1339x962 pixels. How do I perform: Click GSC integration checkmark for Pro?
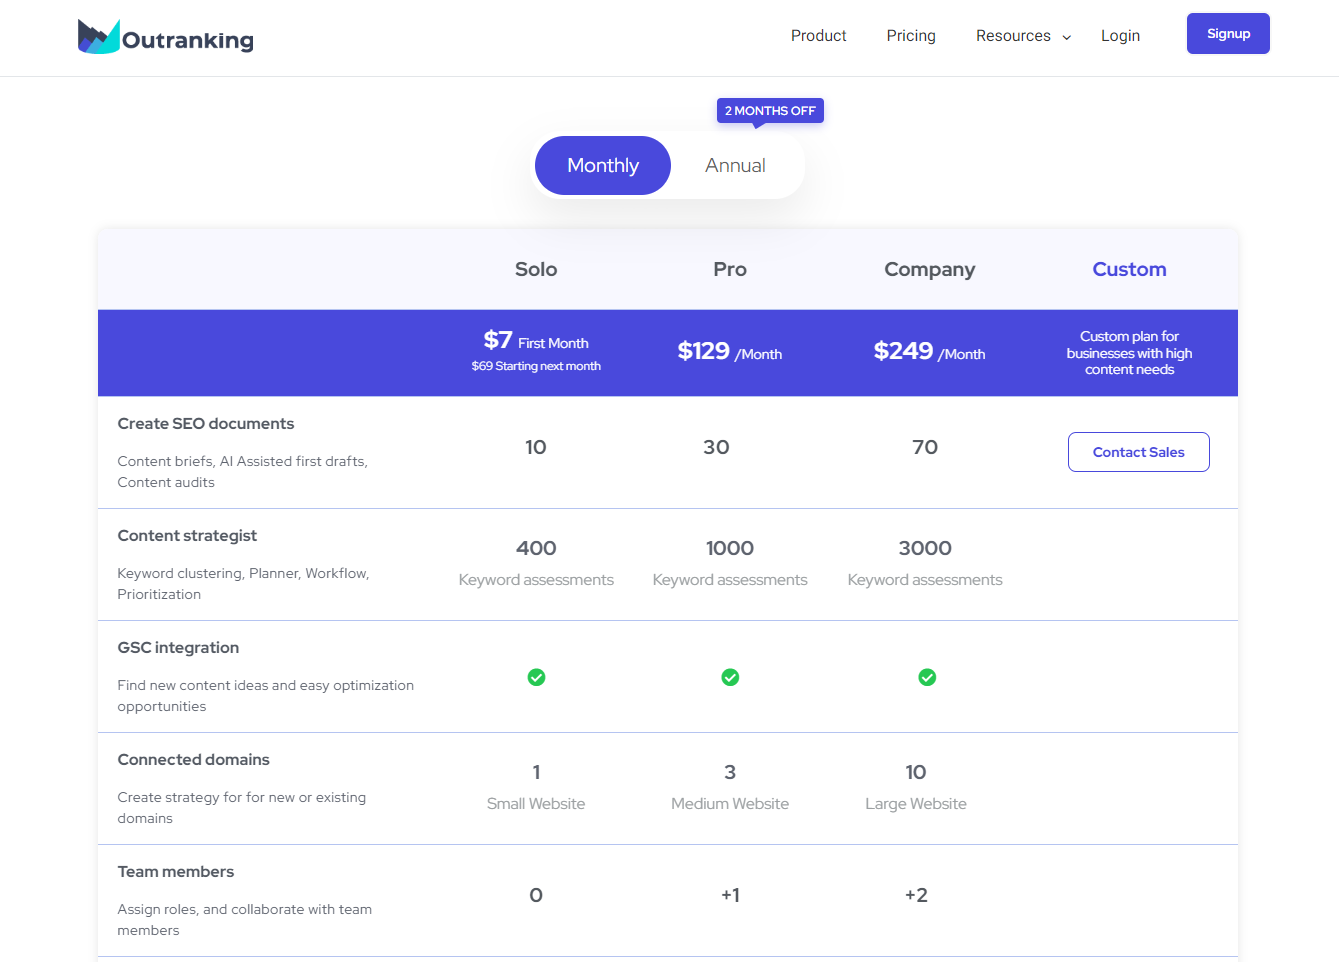(x=730, y=677)
